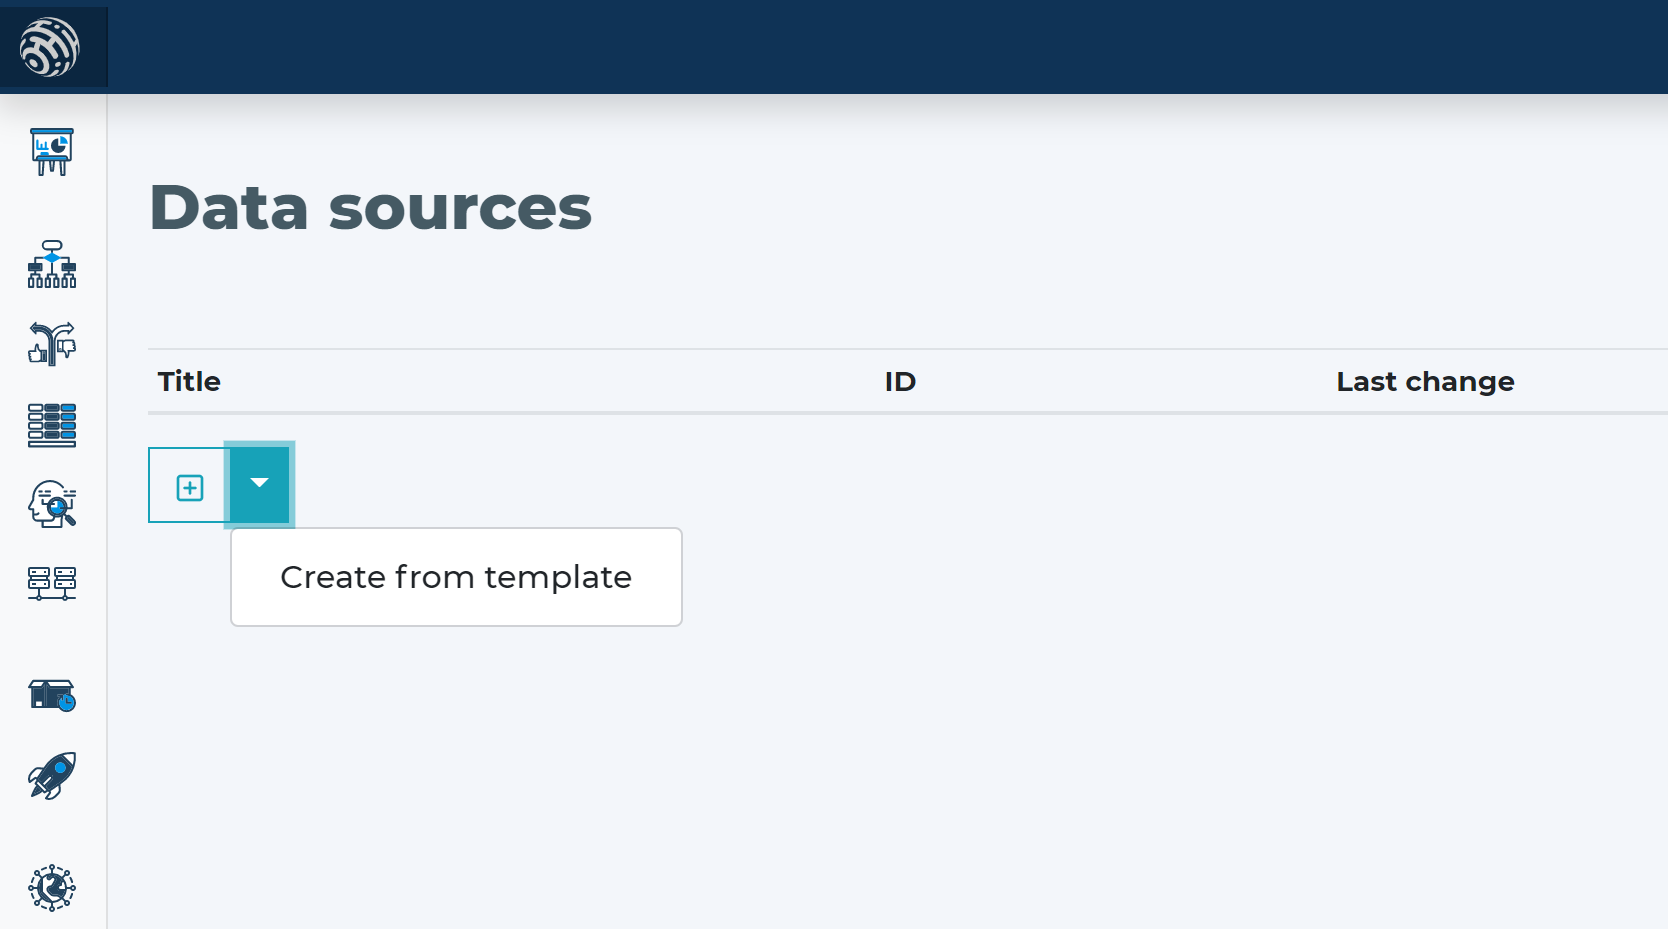Select the head with magnifier analysis icon
Image resolution: width=1668 pixels, height=929 pixels.
coord(52,504)
